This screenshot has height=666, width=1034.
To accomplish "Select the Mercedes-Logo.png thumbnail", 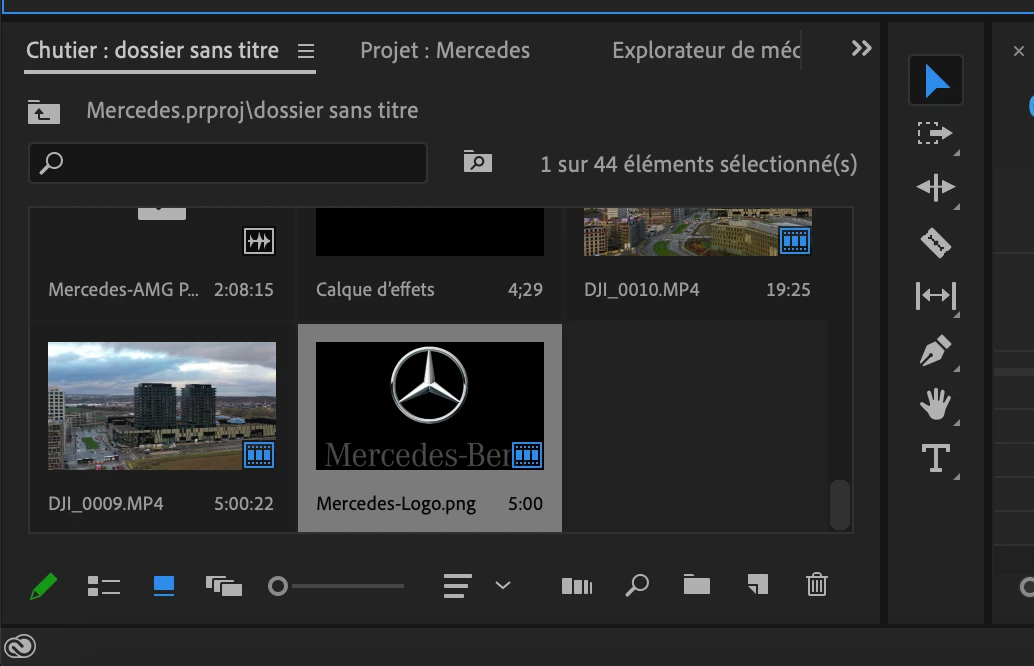I will (430, 406).
